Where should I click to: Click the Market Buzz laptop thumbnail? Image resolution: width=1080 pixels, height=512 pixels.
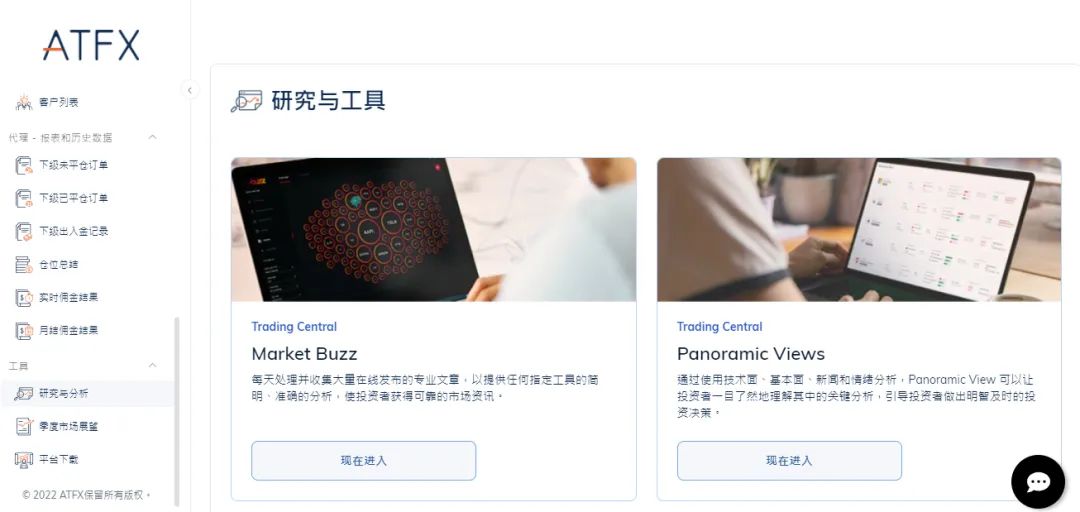pos(433,230)
